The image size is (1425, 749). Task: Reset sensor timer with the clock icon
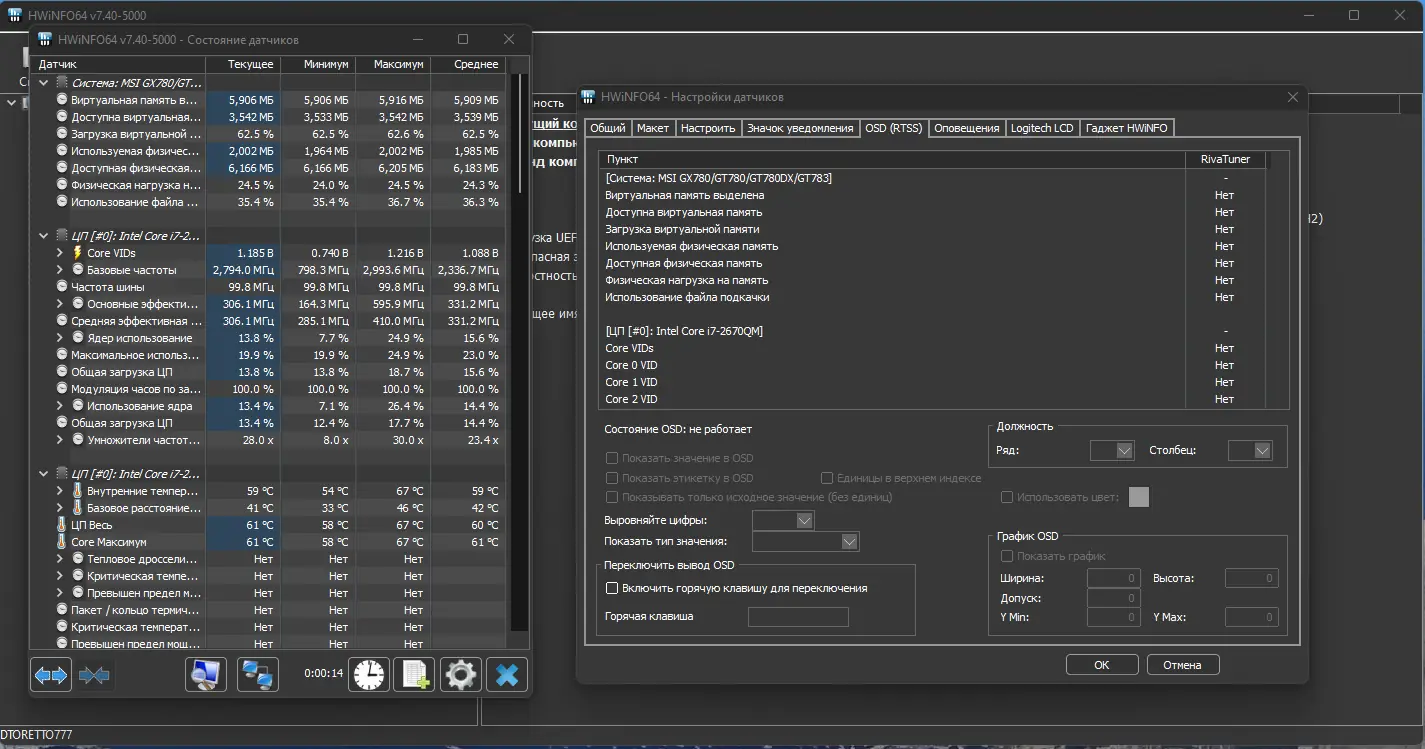pos(368,675)
